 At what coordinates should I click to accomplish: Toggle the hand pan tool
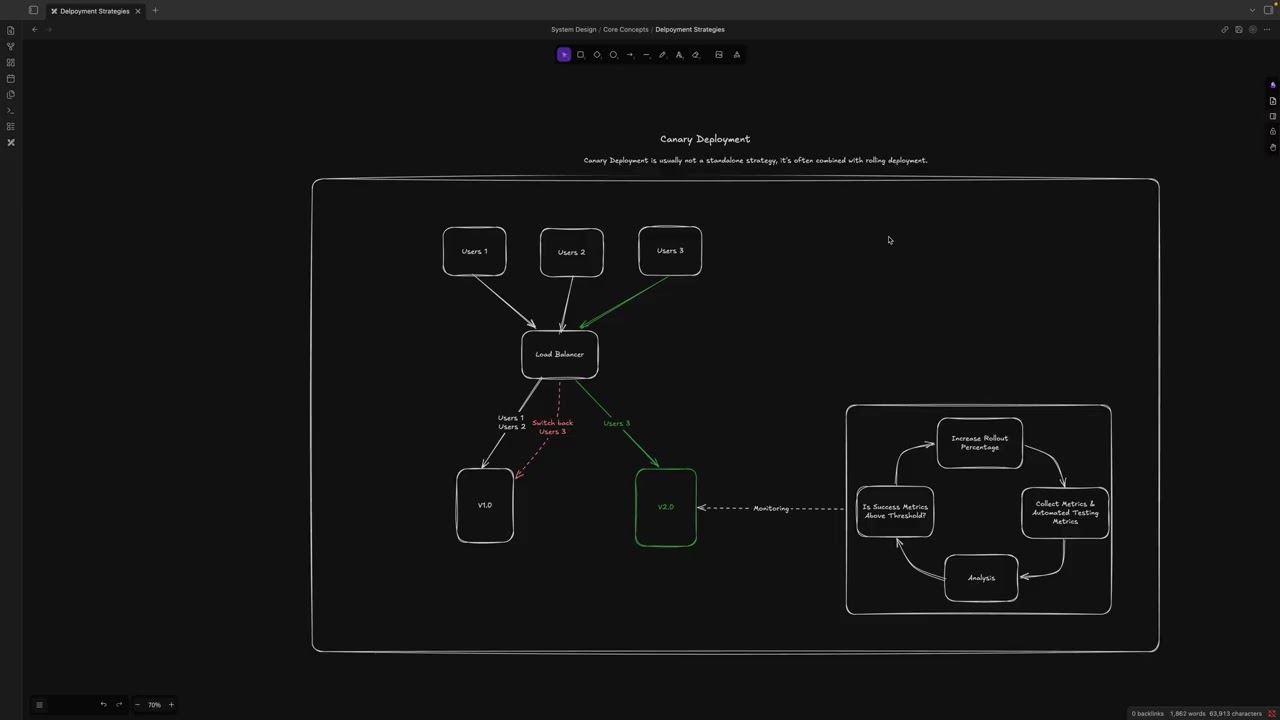click(1273, 147)
